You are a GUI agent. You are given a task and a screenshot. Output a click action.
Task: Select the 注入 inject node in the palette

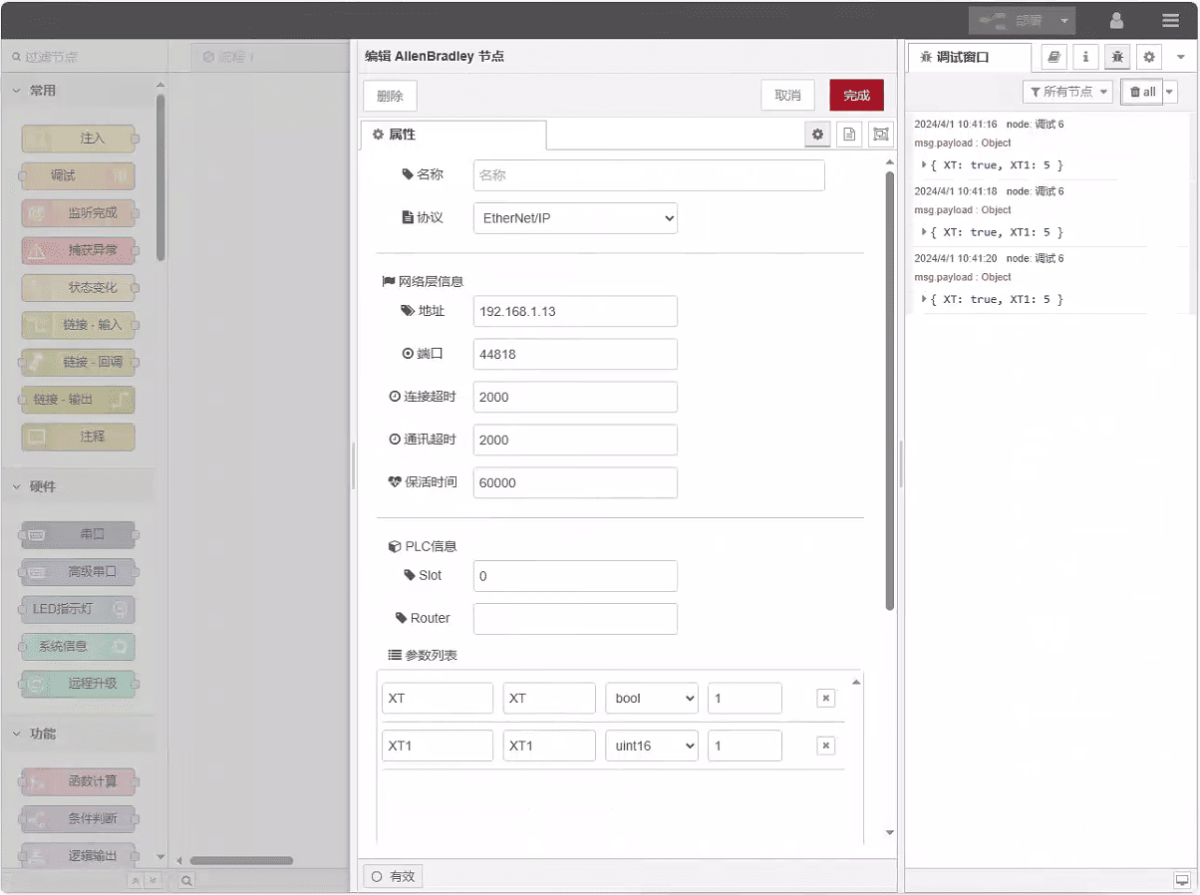click(x=80, y=139)
